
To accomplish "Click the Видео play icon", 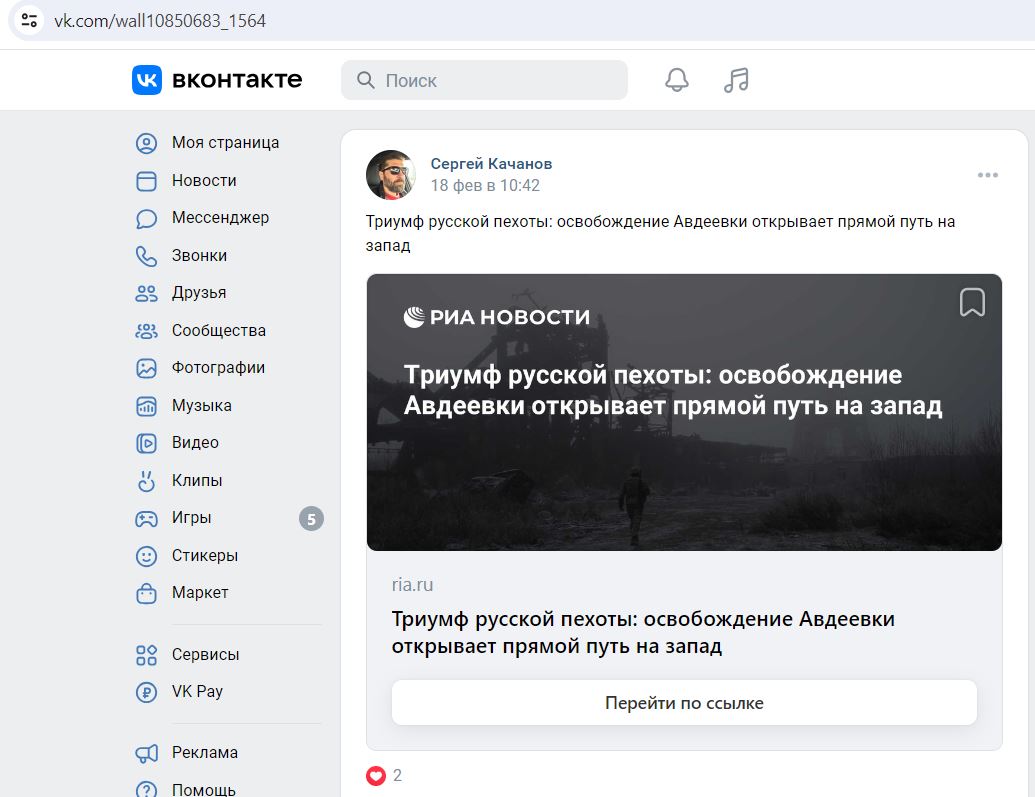I will click(146, 443).
